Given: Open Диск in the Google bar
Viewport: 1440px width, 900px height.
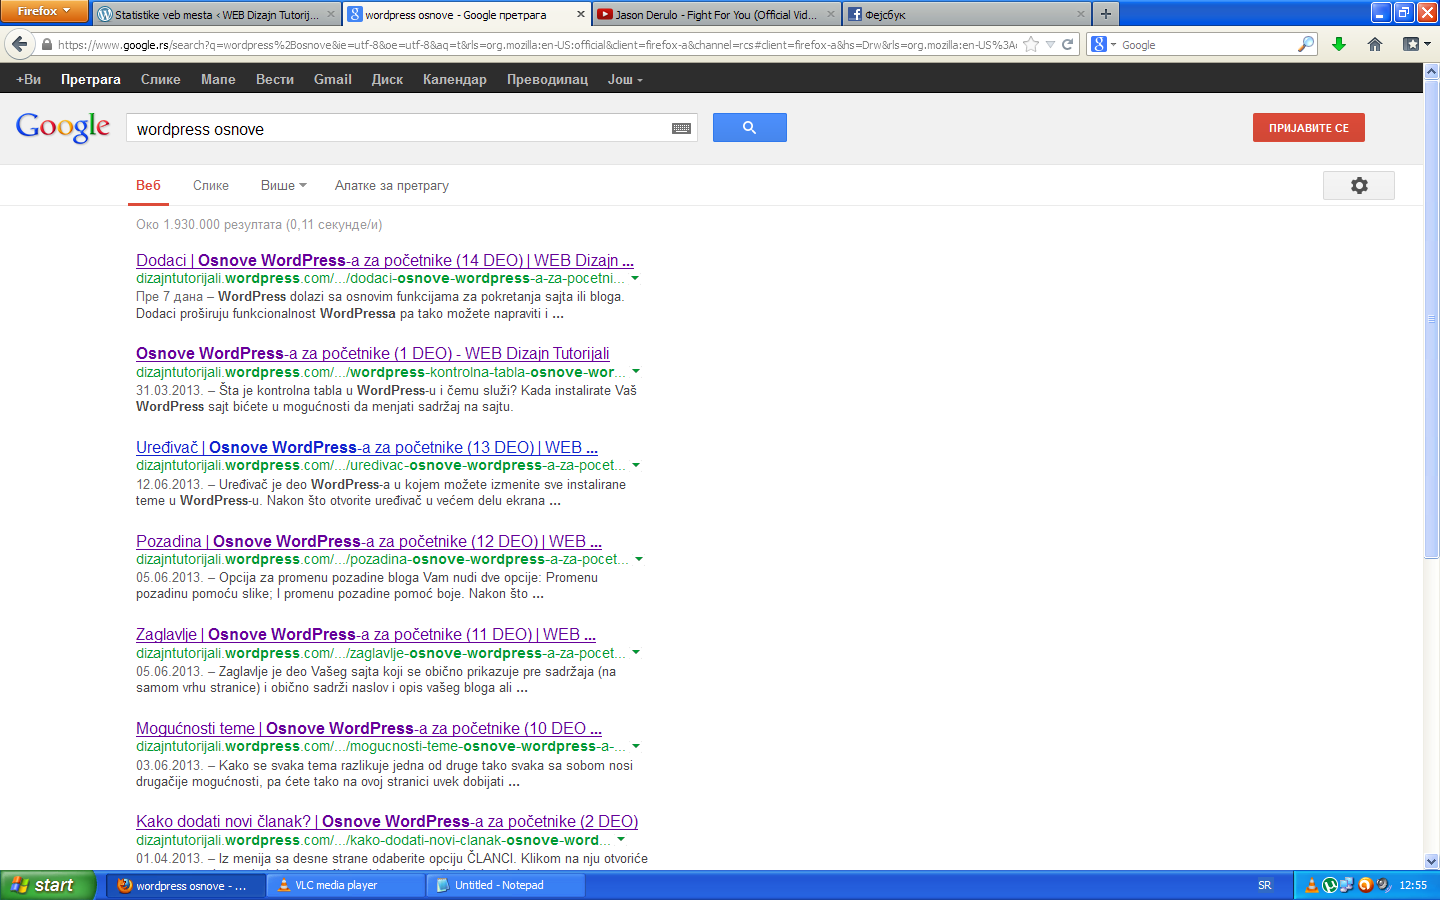Looking at the screenshot, I should tap(387, 79).
